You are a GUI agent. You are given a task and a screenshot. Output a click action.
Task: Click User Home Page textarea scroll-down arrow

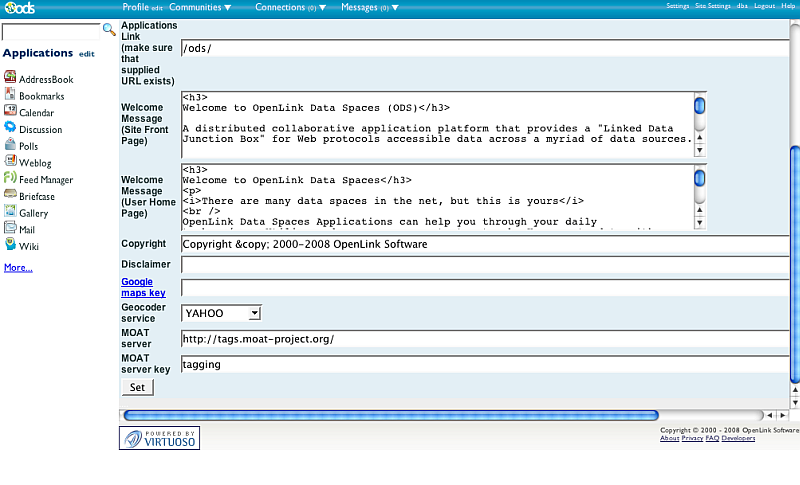tap(700, 223)
